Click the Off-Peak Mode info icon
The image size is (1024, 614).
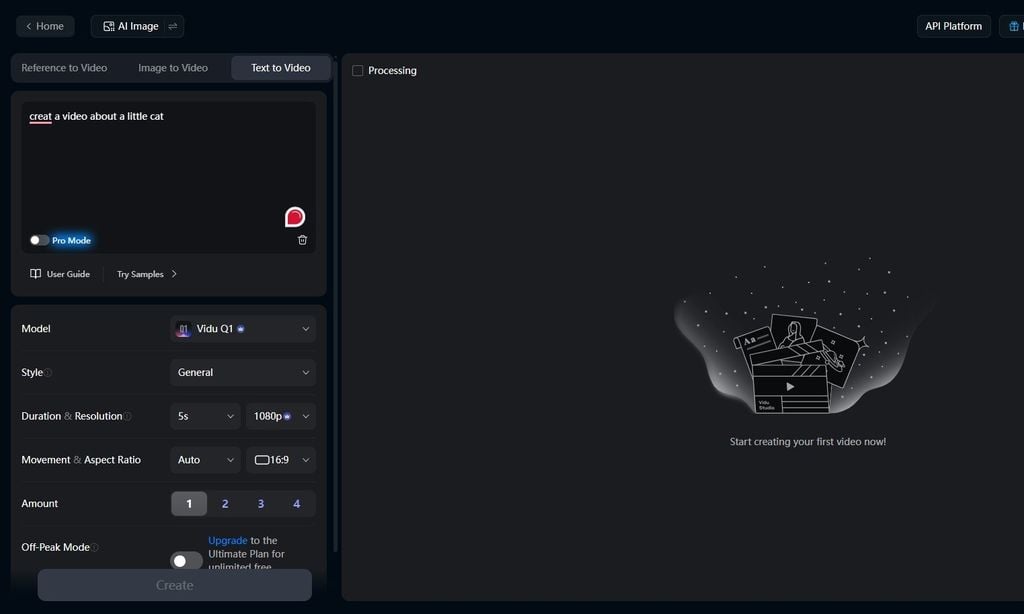coord(94,548)
